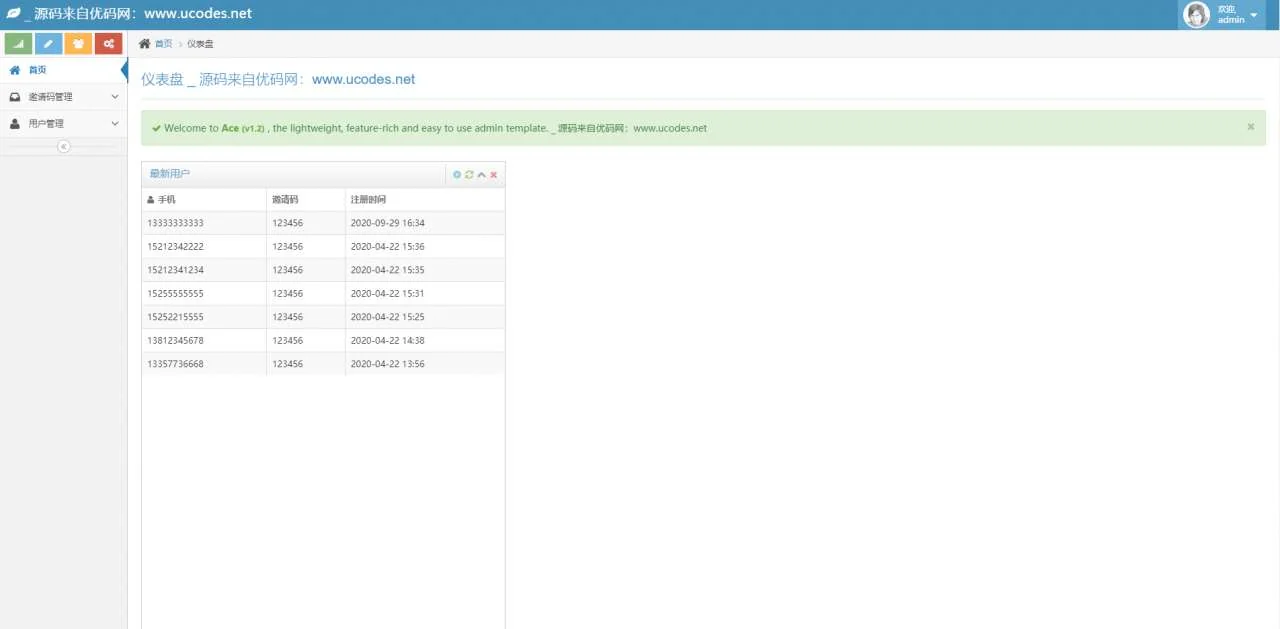Click the green signal chart shortcut button
This screenshot has height=629, width=1280.
point(18,44)
